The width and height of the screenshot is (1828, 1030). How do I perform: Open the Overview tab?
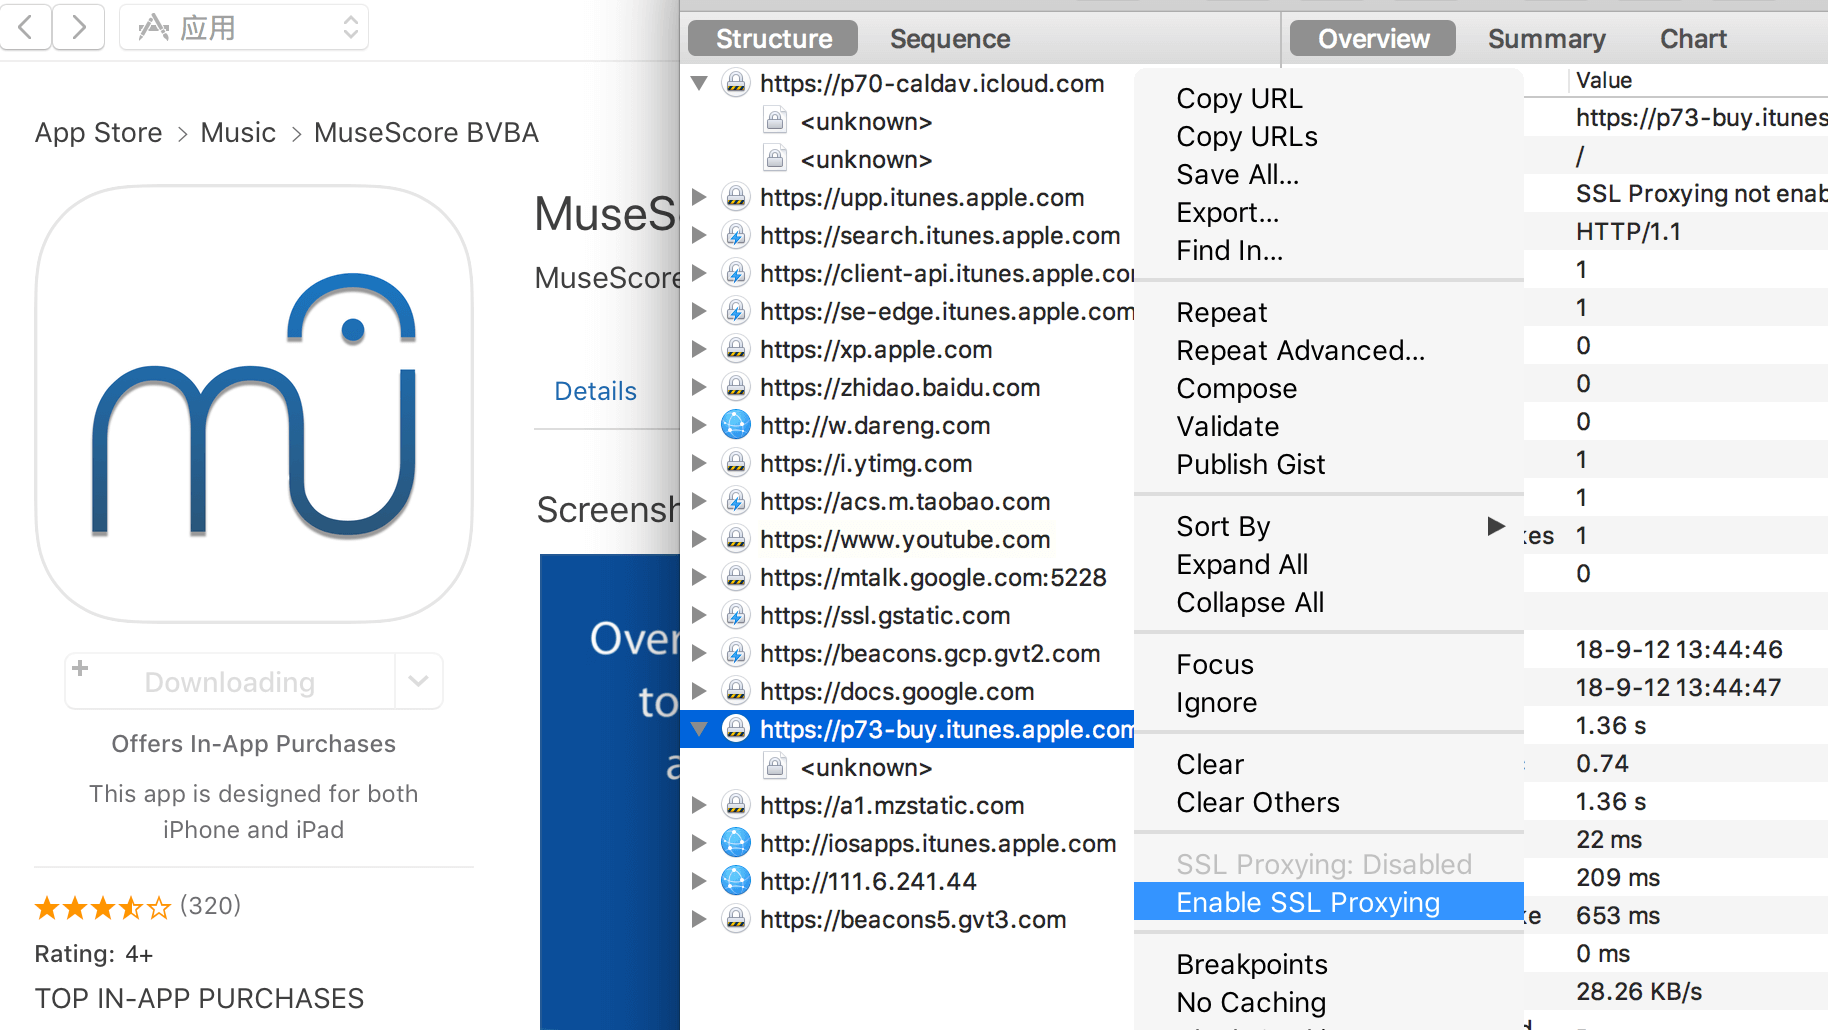[1373, 38]
